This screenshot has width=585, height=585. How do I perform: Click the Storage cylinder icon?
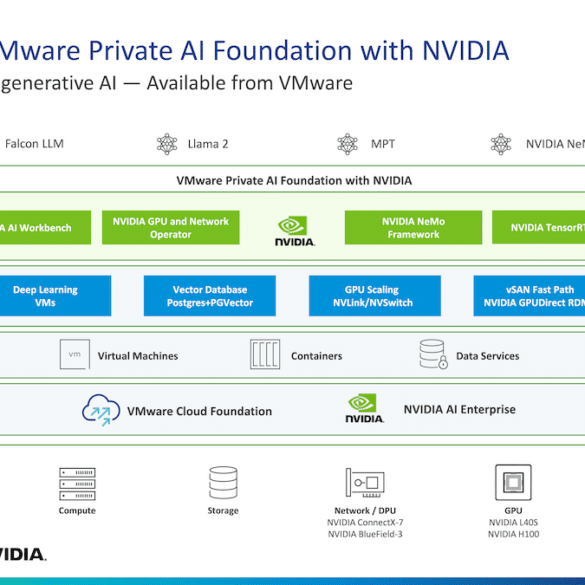tap(223, 482)
